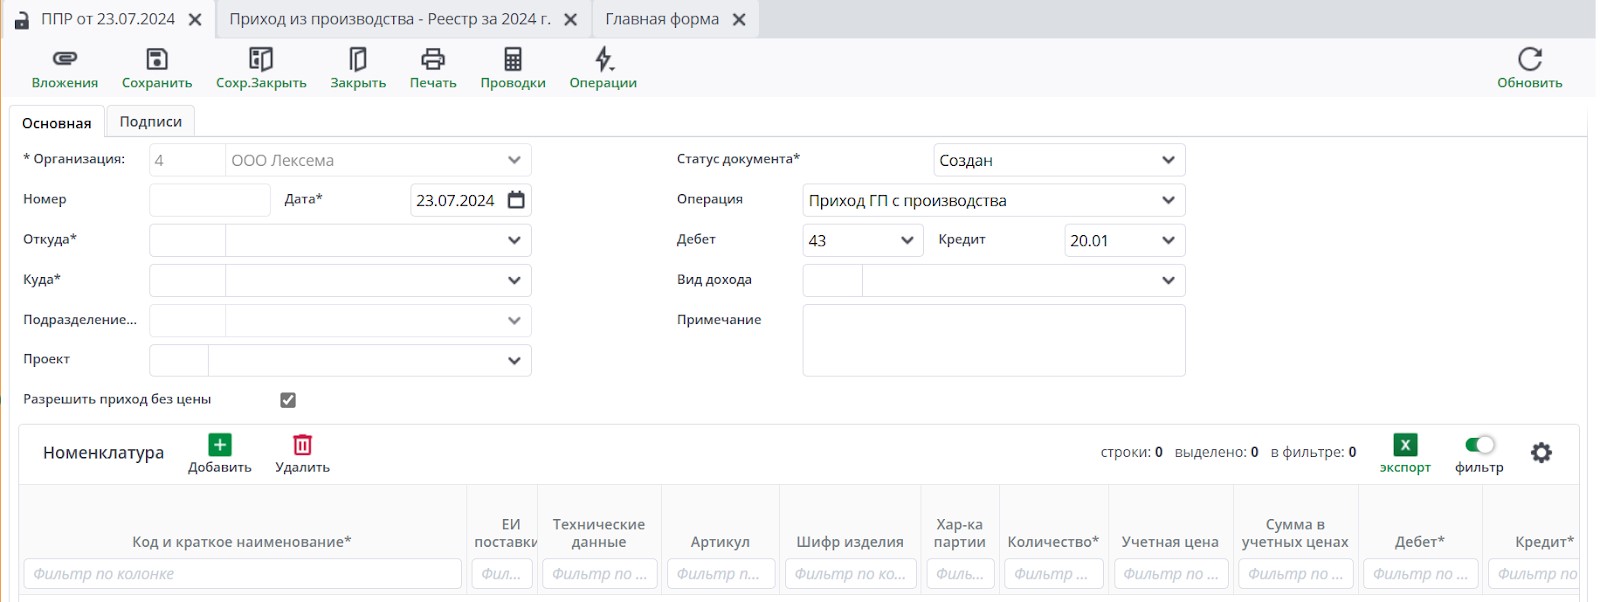Expand the Операция dropdown list
1600x602 pixels.
click(x=1168, y=200)
